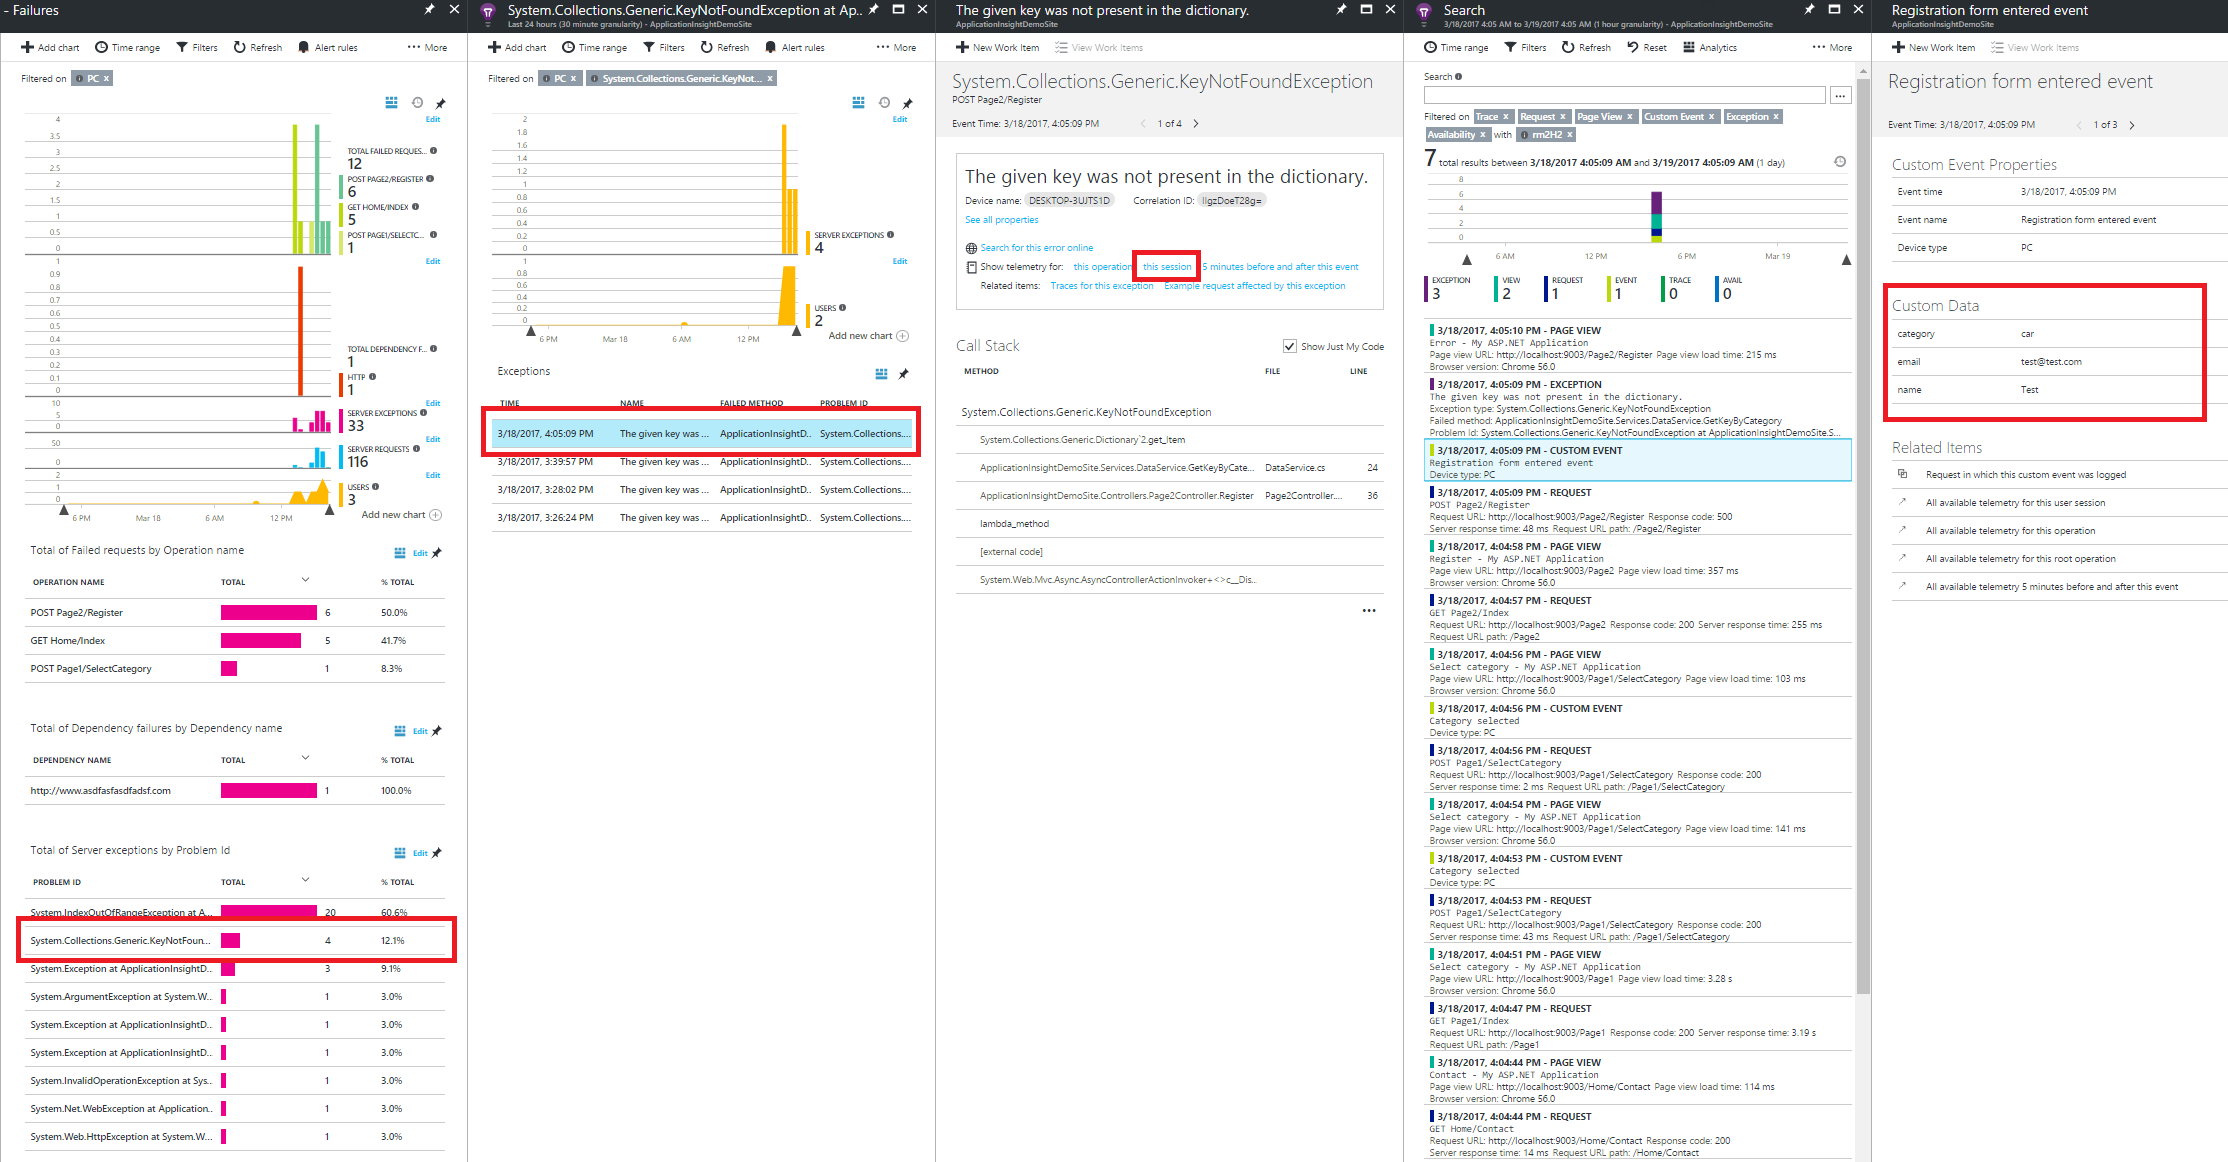Open Filters in the Search blade toolbar

pos(1525,47)
